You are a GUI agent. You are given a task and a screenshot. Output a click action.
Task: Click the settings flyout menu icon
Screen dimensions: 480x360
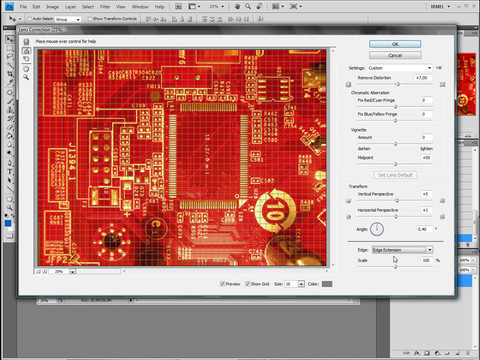(439, 68)
